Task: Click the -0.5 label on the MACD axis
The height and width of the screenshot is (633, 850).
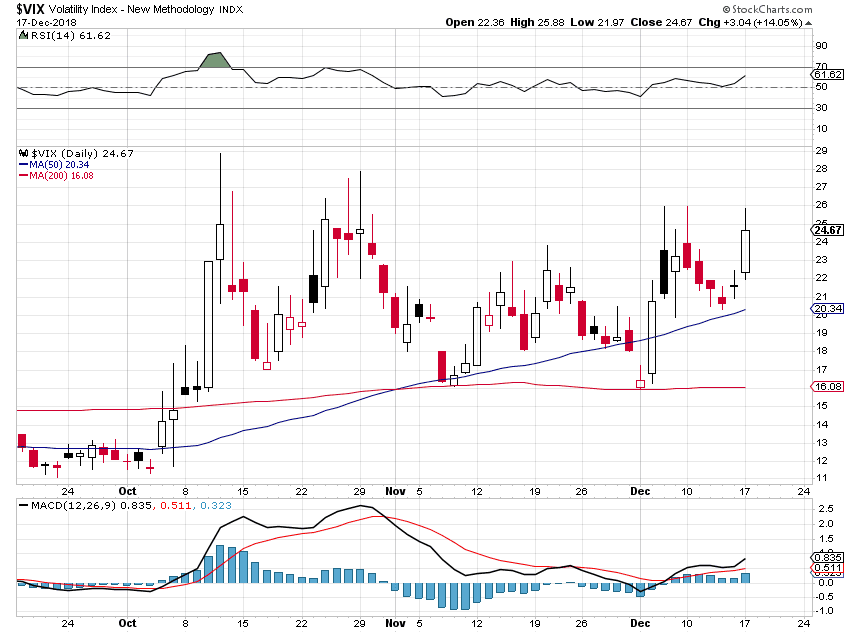Action: [824, 597]
